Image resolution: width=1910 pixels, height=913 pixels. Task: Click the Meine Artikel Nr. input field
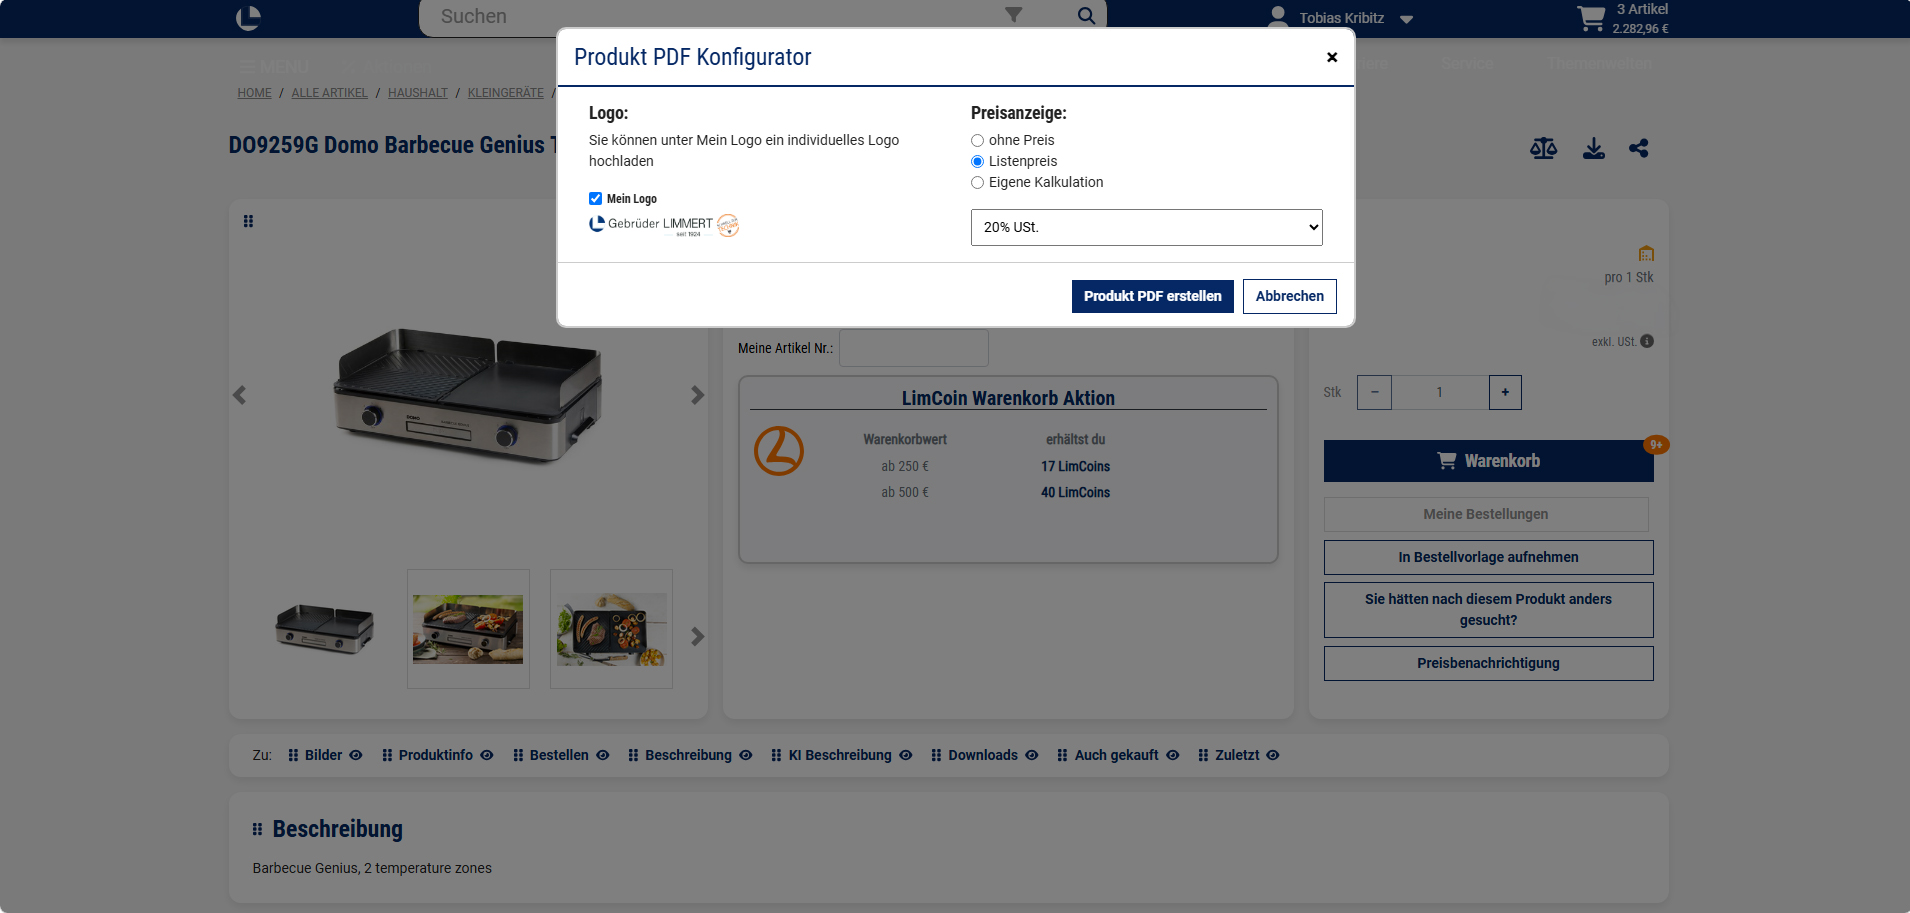pyautogui.click(x=913, y=348)
